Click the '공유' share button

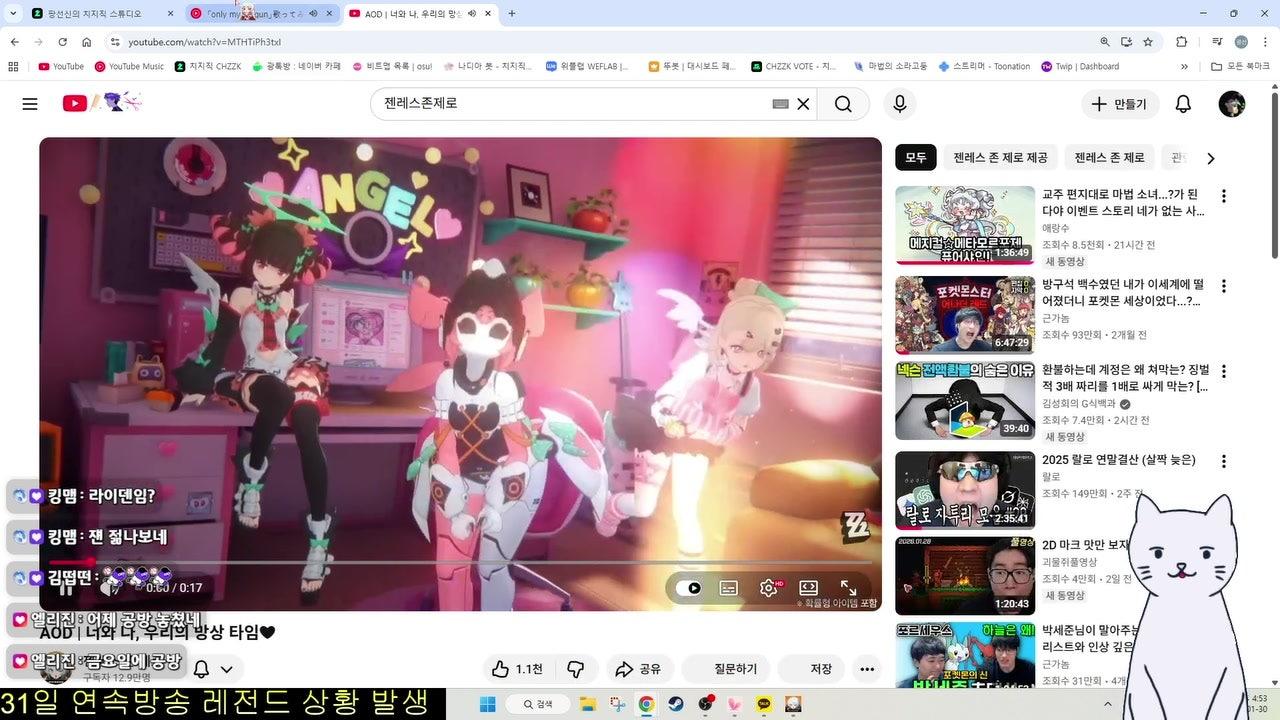pos(638,669)
